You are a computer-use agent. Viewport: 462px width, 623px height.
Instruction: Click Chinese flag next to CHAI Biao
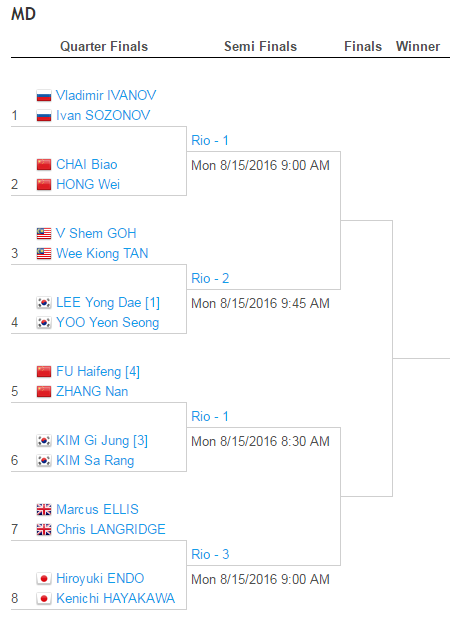[44, 164]
